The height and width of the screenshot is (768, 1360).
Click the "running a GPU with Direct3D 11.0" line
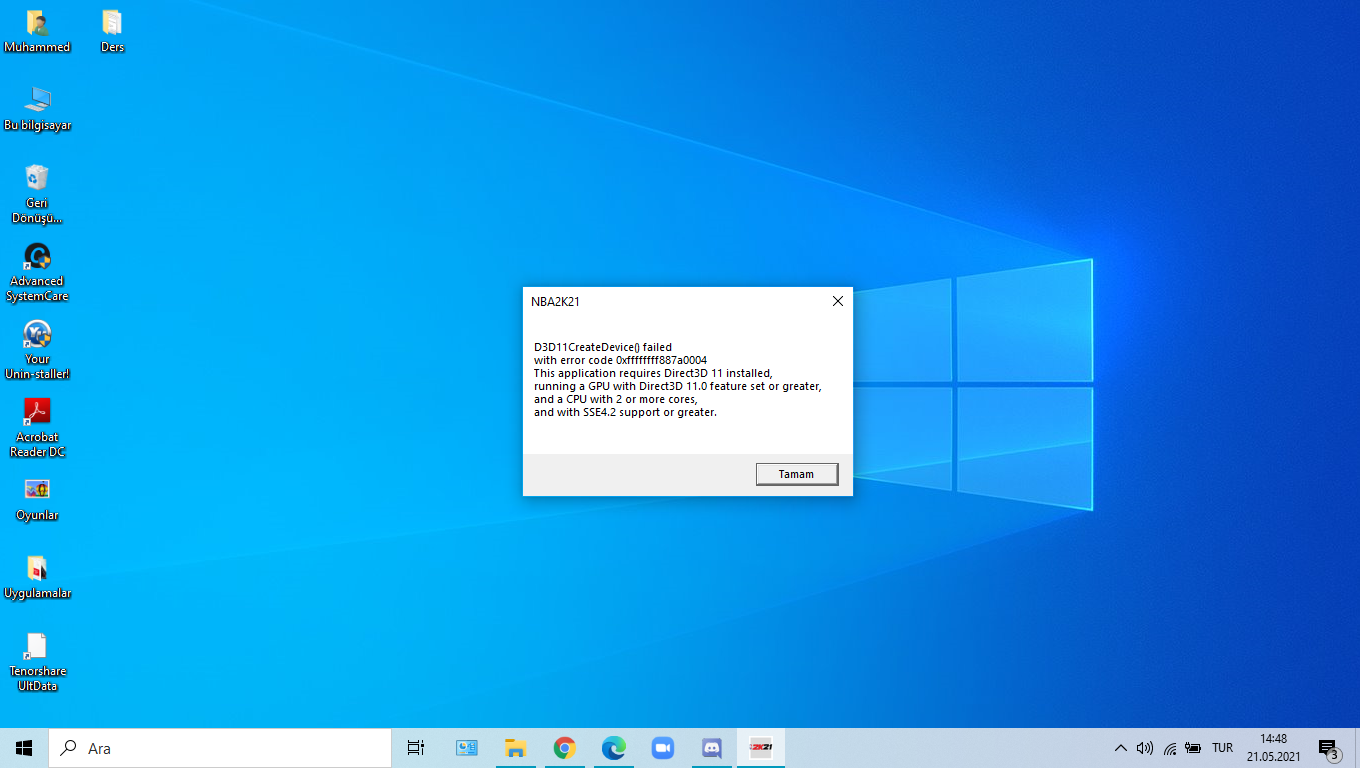coord(677,386)
